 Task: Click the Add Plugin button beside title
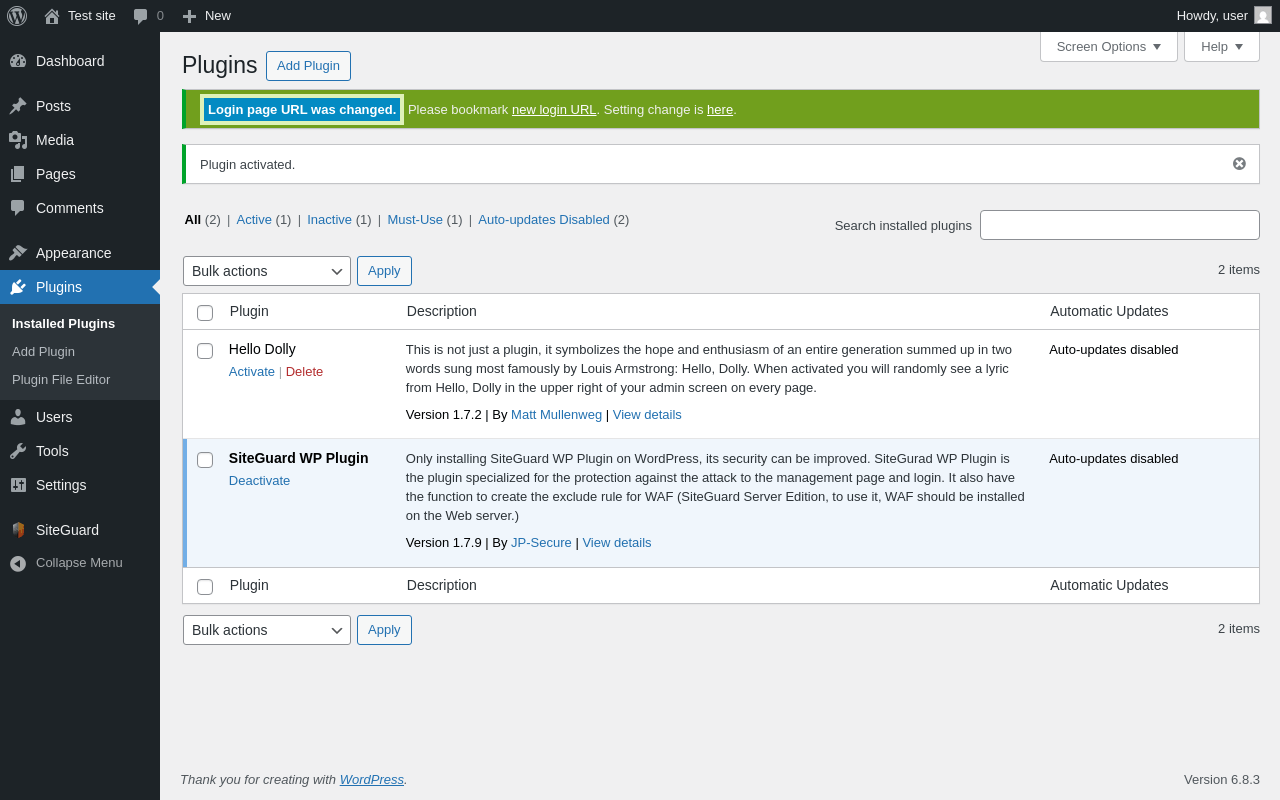[x=308, y=66]
